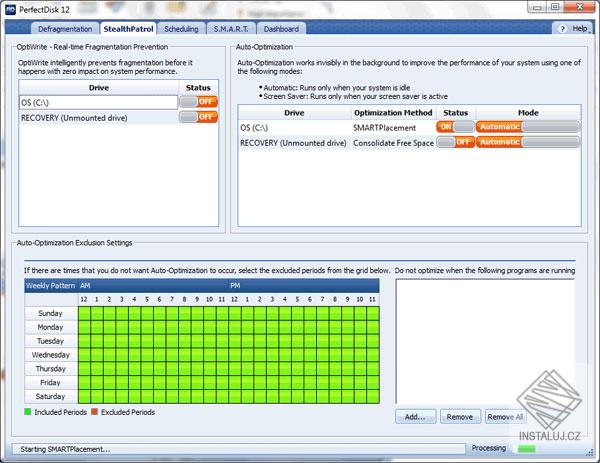Click the Starting SMARTPlacement status bar text
600x463 pixels.
[65, 449]
